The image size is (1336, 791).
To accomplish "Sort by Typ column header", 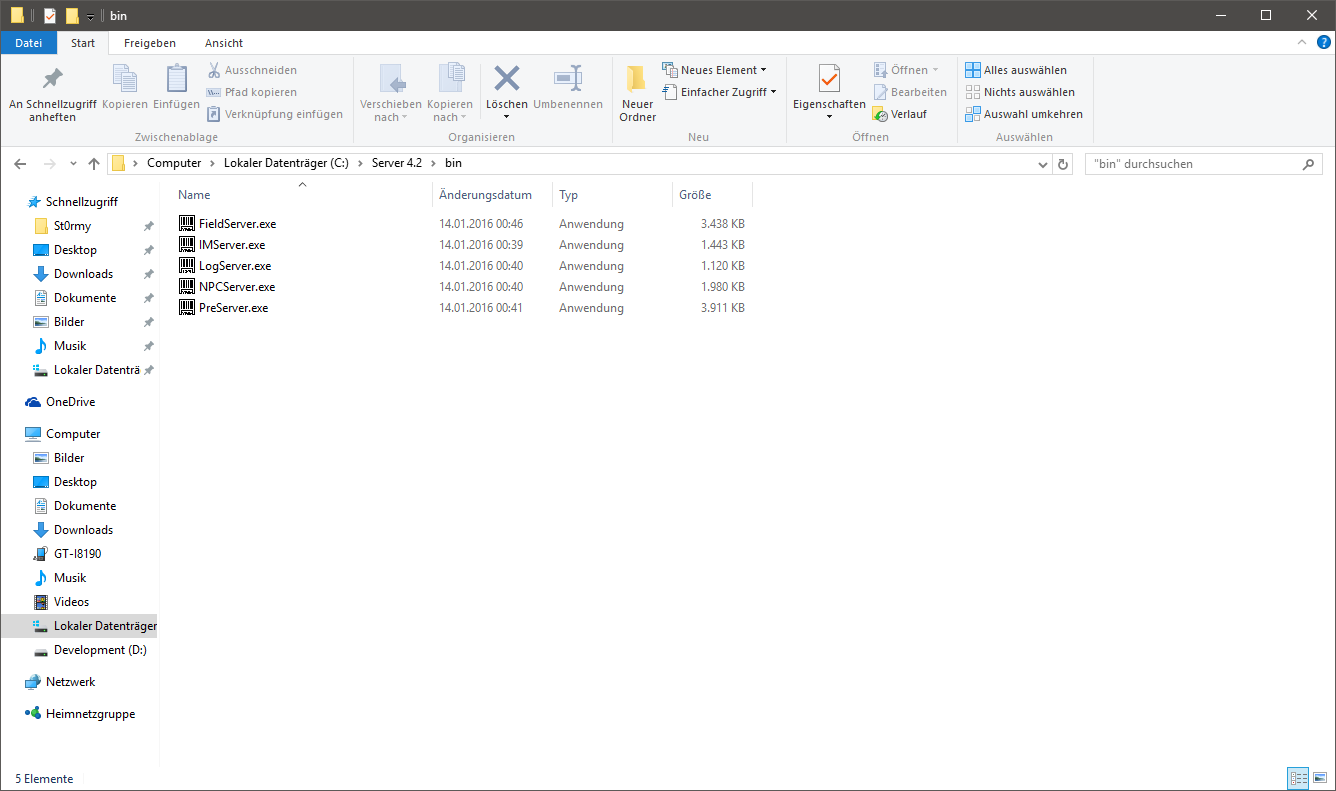I will (612, 195).
